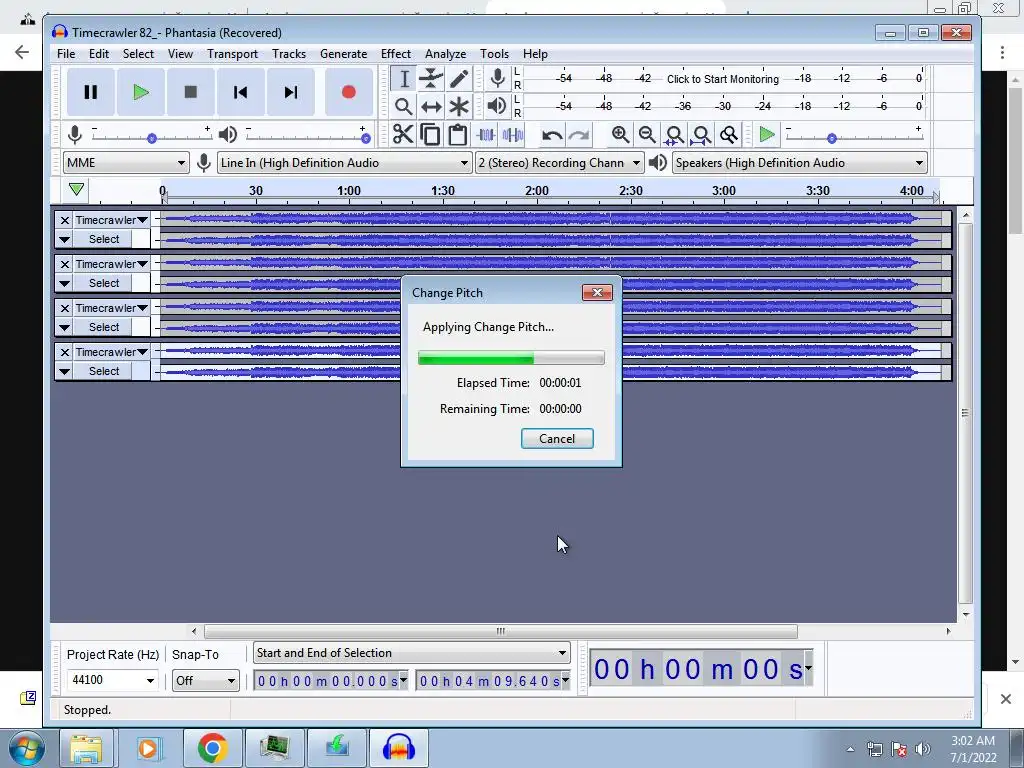Image resolution: width=1024 pixels, height=768 pixels.
Task: Collapse the first track with its triangle
Action: coord(64,239)
